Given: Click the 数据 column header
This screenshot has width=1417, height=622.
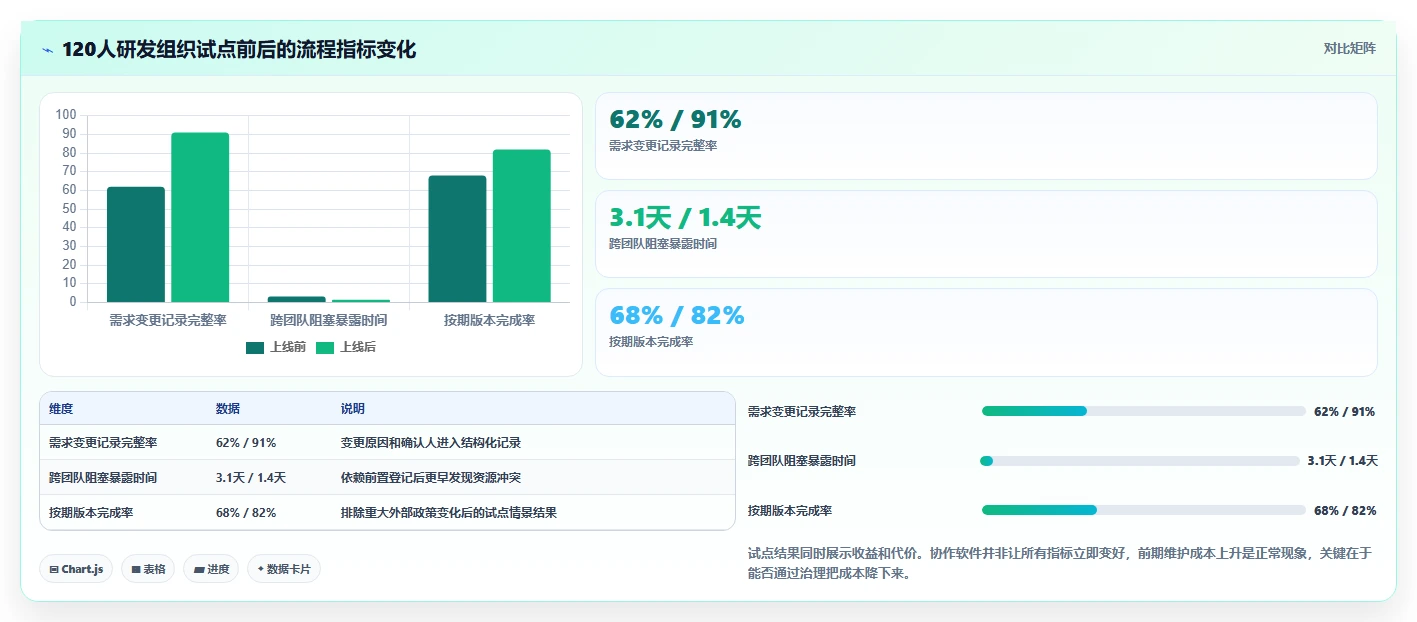Looking at the screenshot, I should (x=228, y=409).
